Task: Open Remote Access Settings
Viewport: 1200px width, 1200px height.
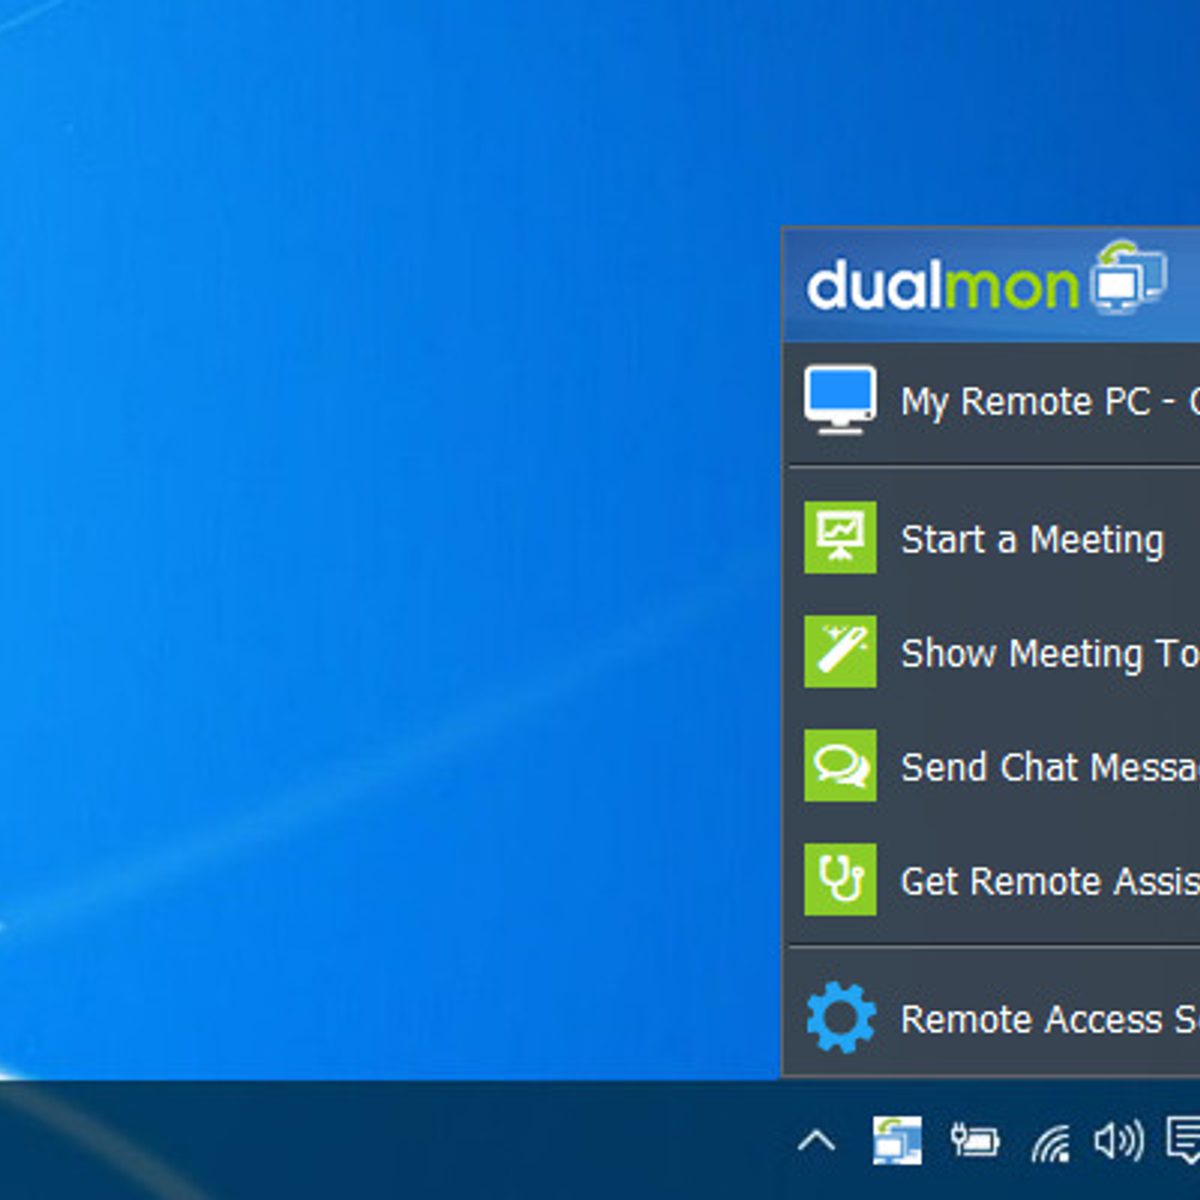Action: coord(1045,1020)
